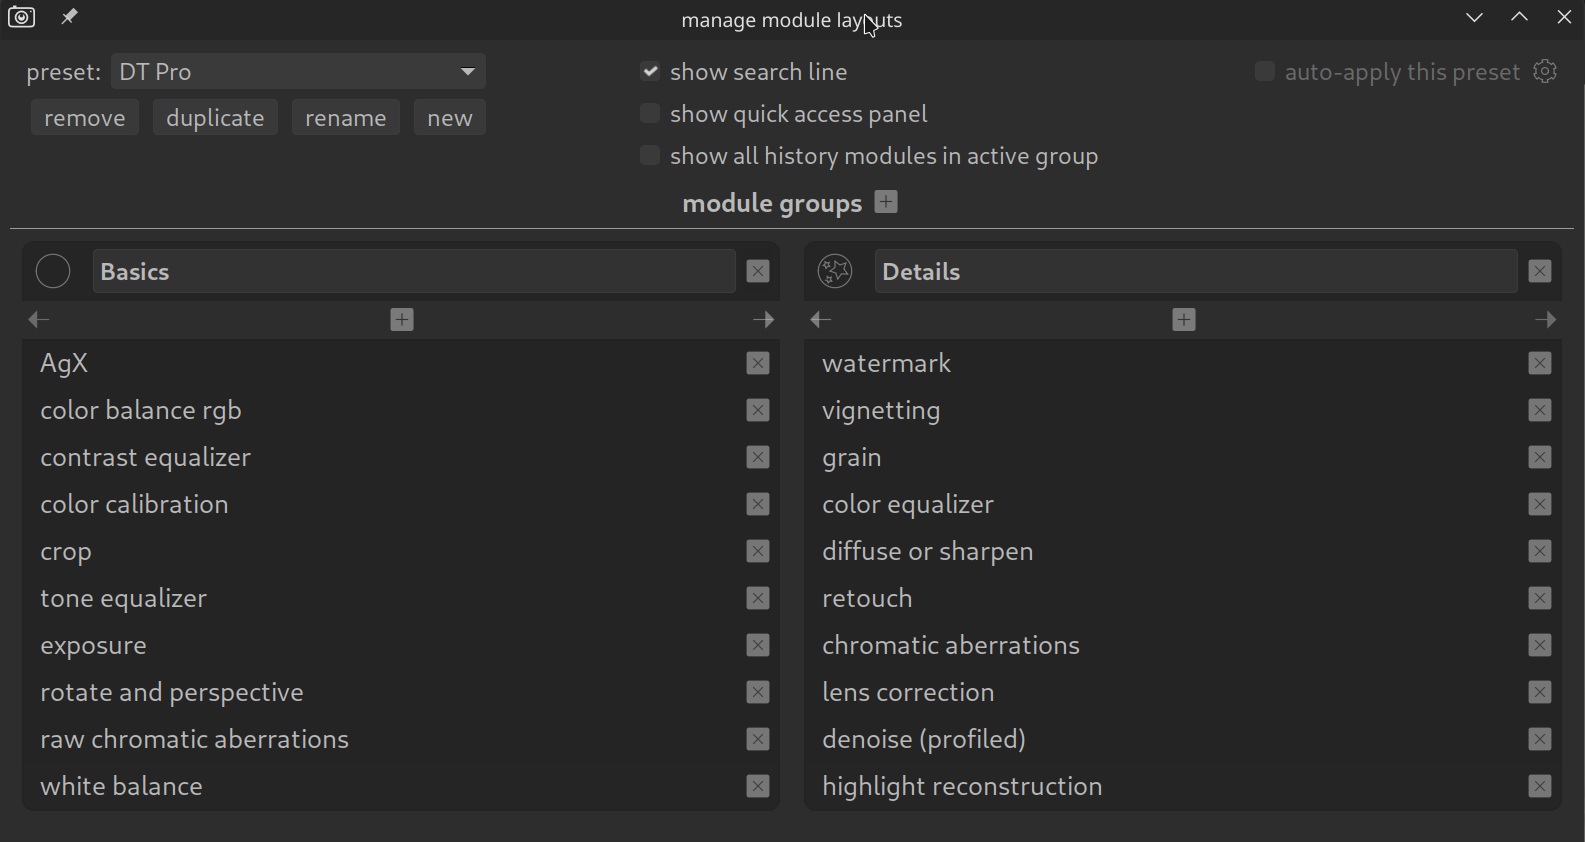
Task: Click the duplicate preset button
Action: (x=215, y=118)
